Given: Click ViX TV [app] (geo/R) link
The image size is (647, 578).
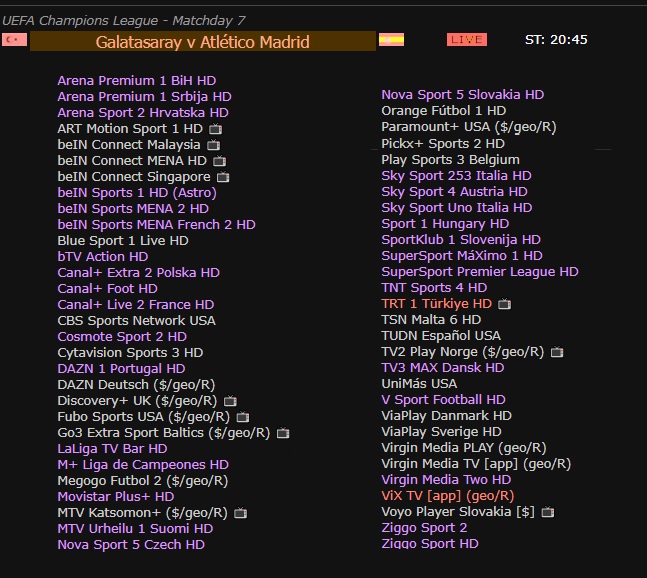Looking at the screenshot, I should point(448,496).
